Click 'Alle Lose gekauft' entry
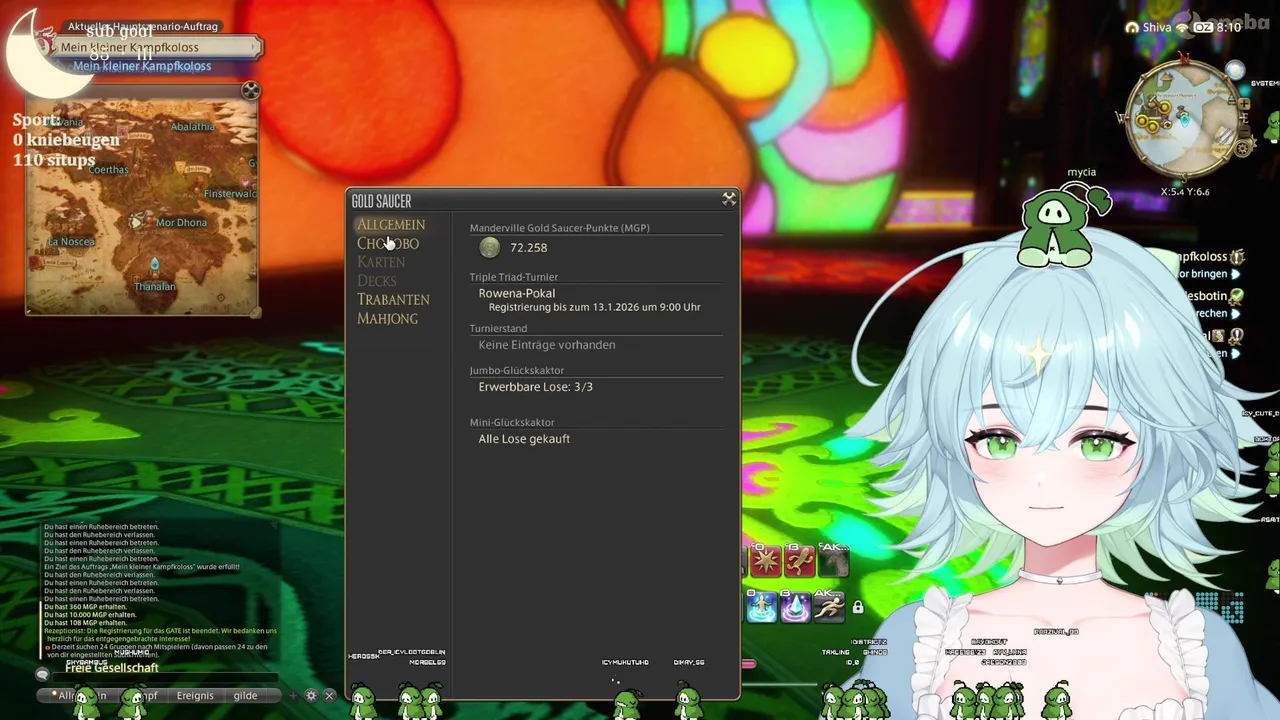This screenshot has width=1280, height=720. tap(524, 439)
